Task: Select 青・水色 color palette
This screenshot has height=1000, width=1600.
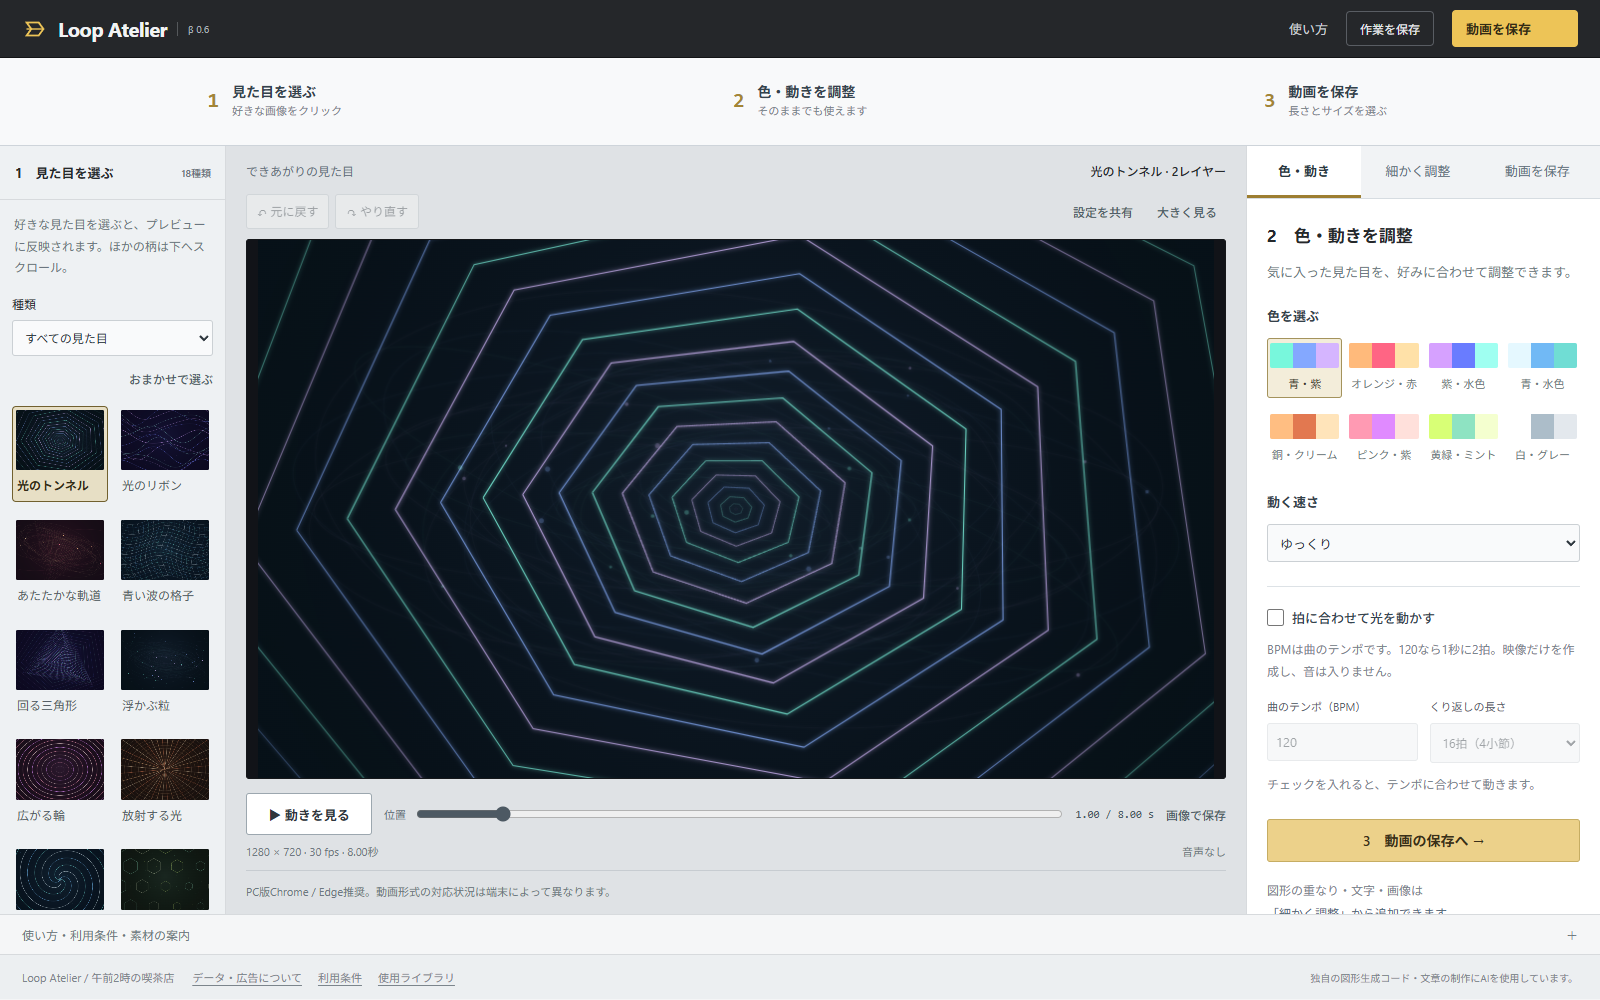Action: click(1542, 367)
